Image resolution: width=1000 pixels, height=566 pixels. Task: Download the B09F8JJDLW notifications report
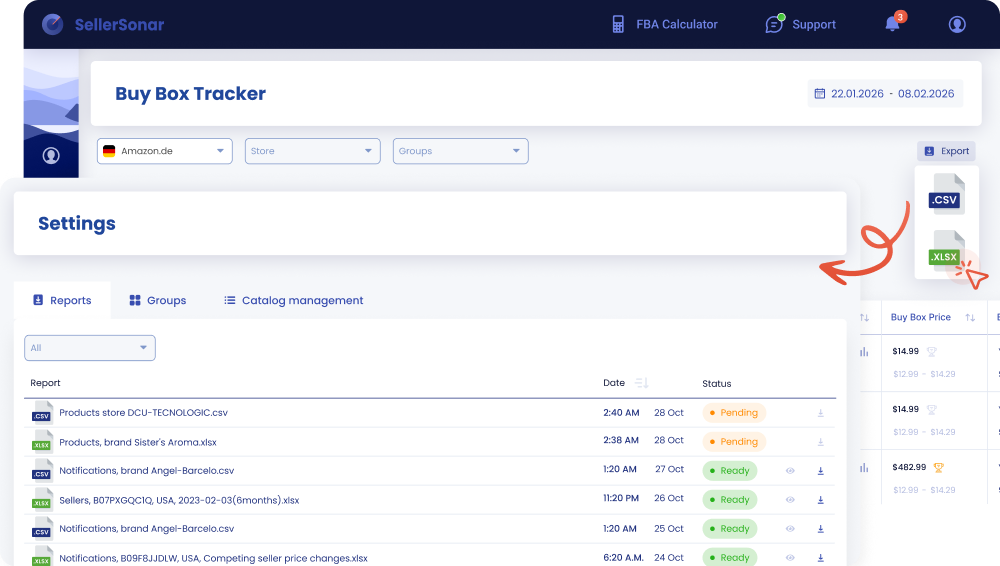pos(821,558)
